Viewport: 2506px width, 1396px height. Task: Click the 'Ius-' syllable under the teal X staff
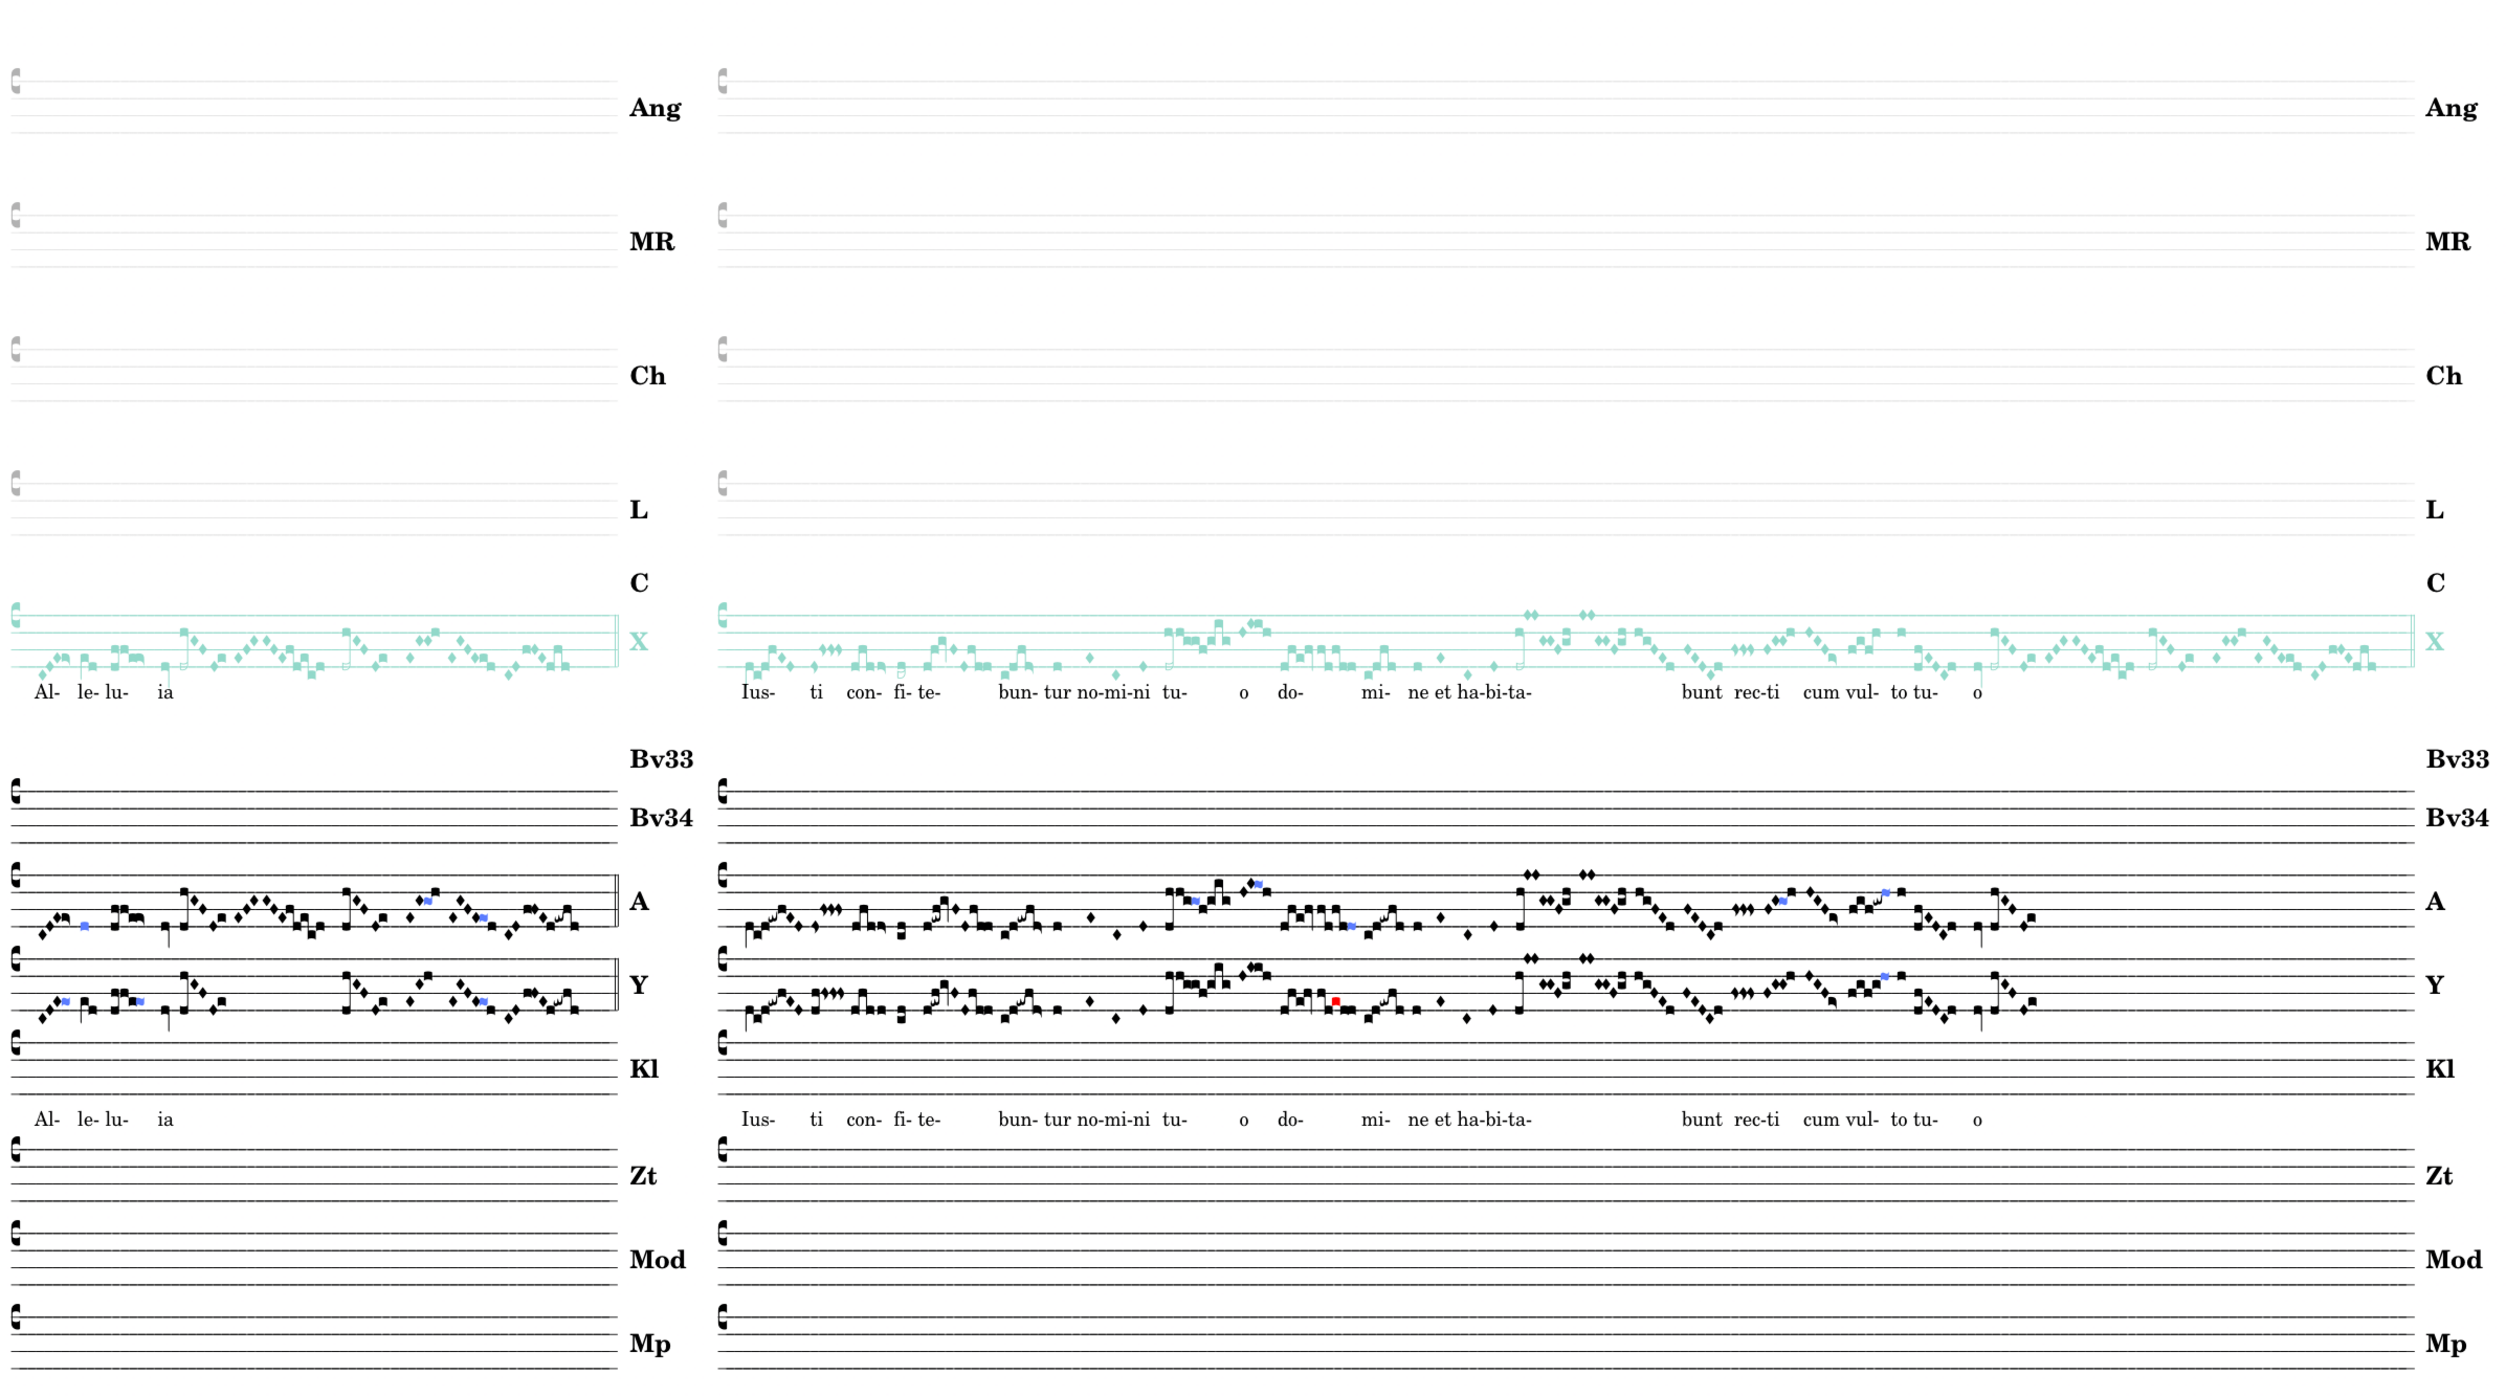coord(757,692)
